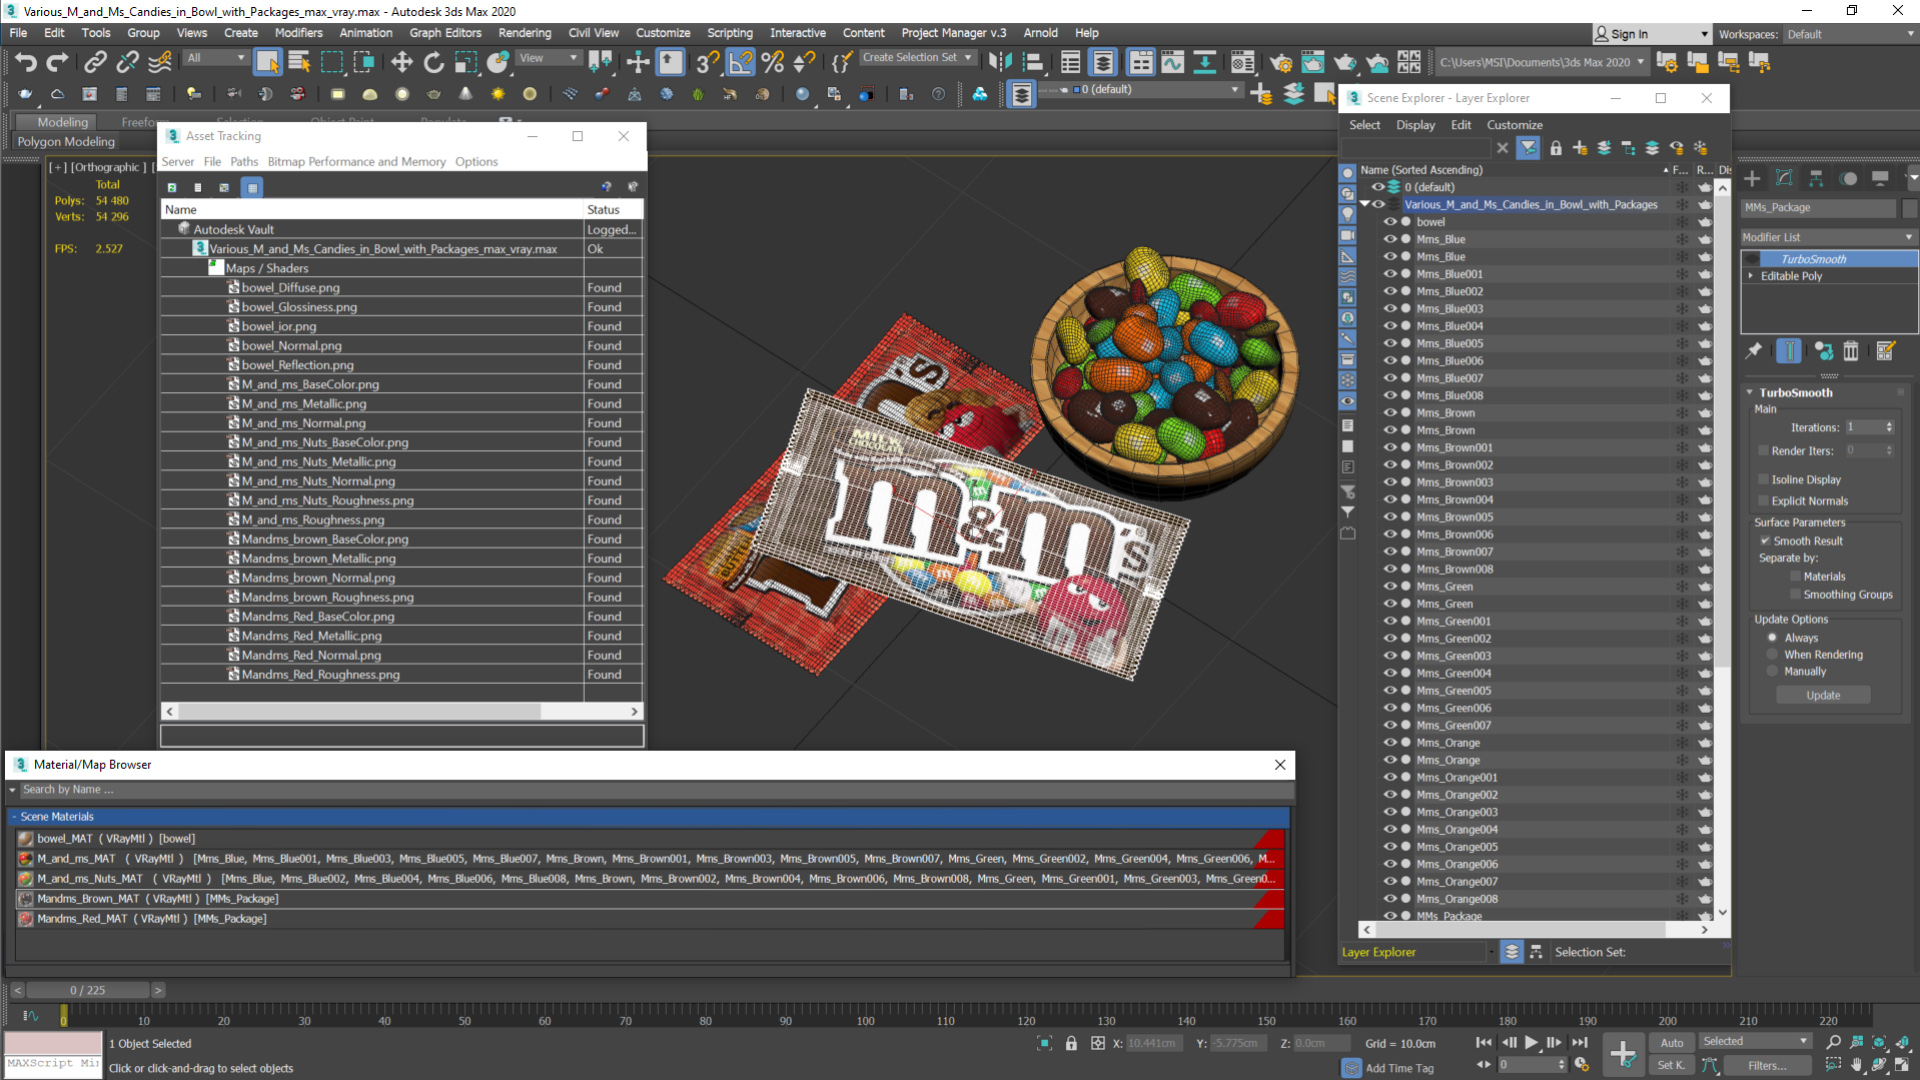The height and width of the screenshot is (1080, 1920).
Task: Collapse the Scene Materials group
Action: [15, 817]
